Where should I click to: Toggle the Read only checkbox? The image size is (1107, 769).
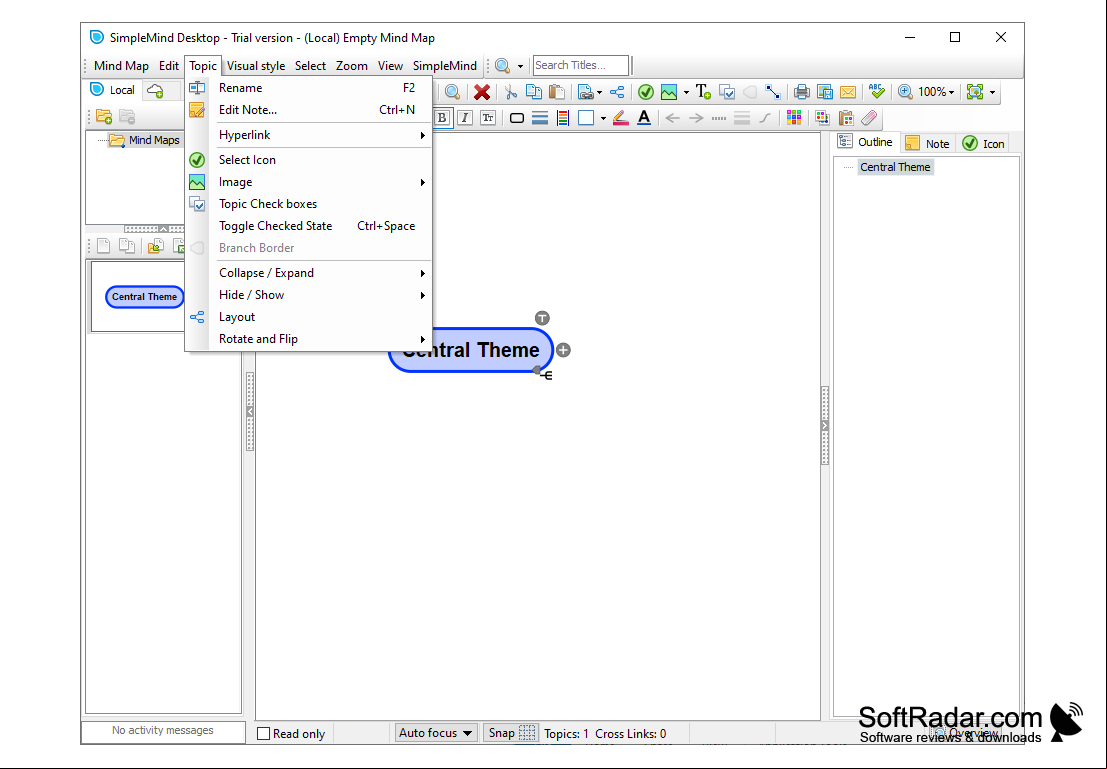click(x=264, y=734)
